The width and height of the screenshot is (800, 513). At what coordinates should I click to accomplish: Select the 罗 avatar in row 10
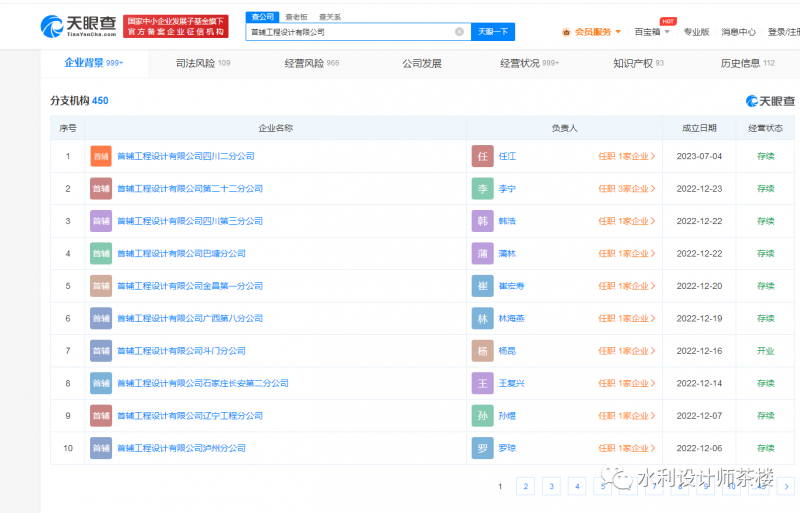pyautogui.click(x=483, y=448)
